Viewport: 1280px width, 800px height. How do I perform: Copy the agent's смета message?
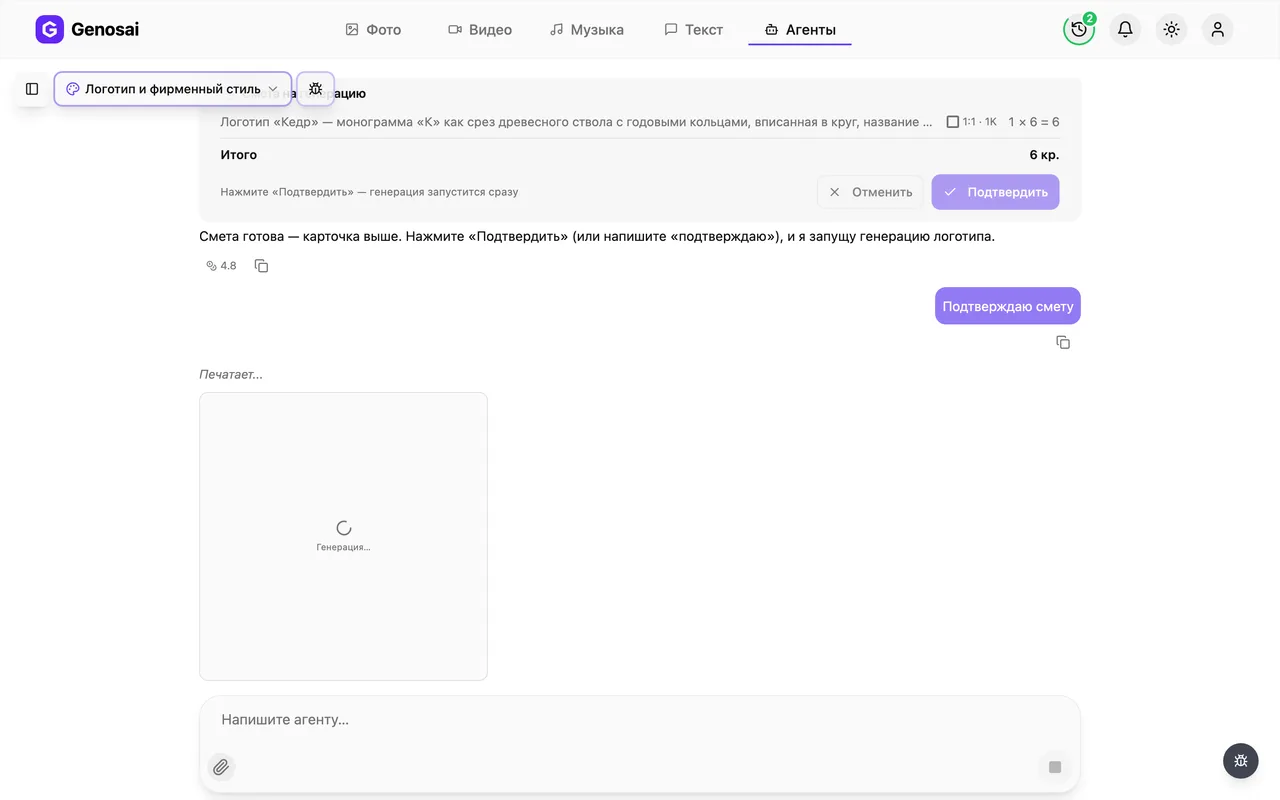click(261, 266)
